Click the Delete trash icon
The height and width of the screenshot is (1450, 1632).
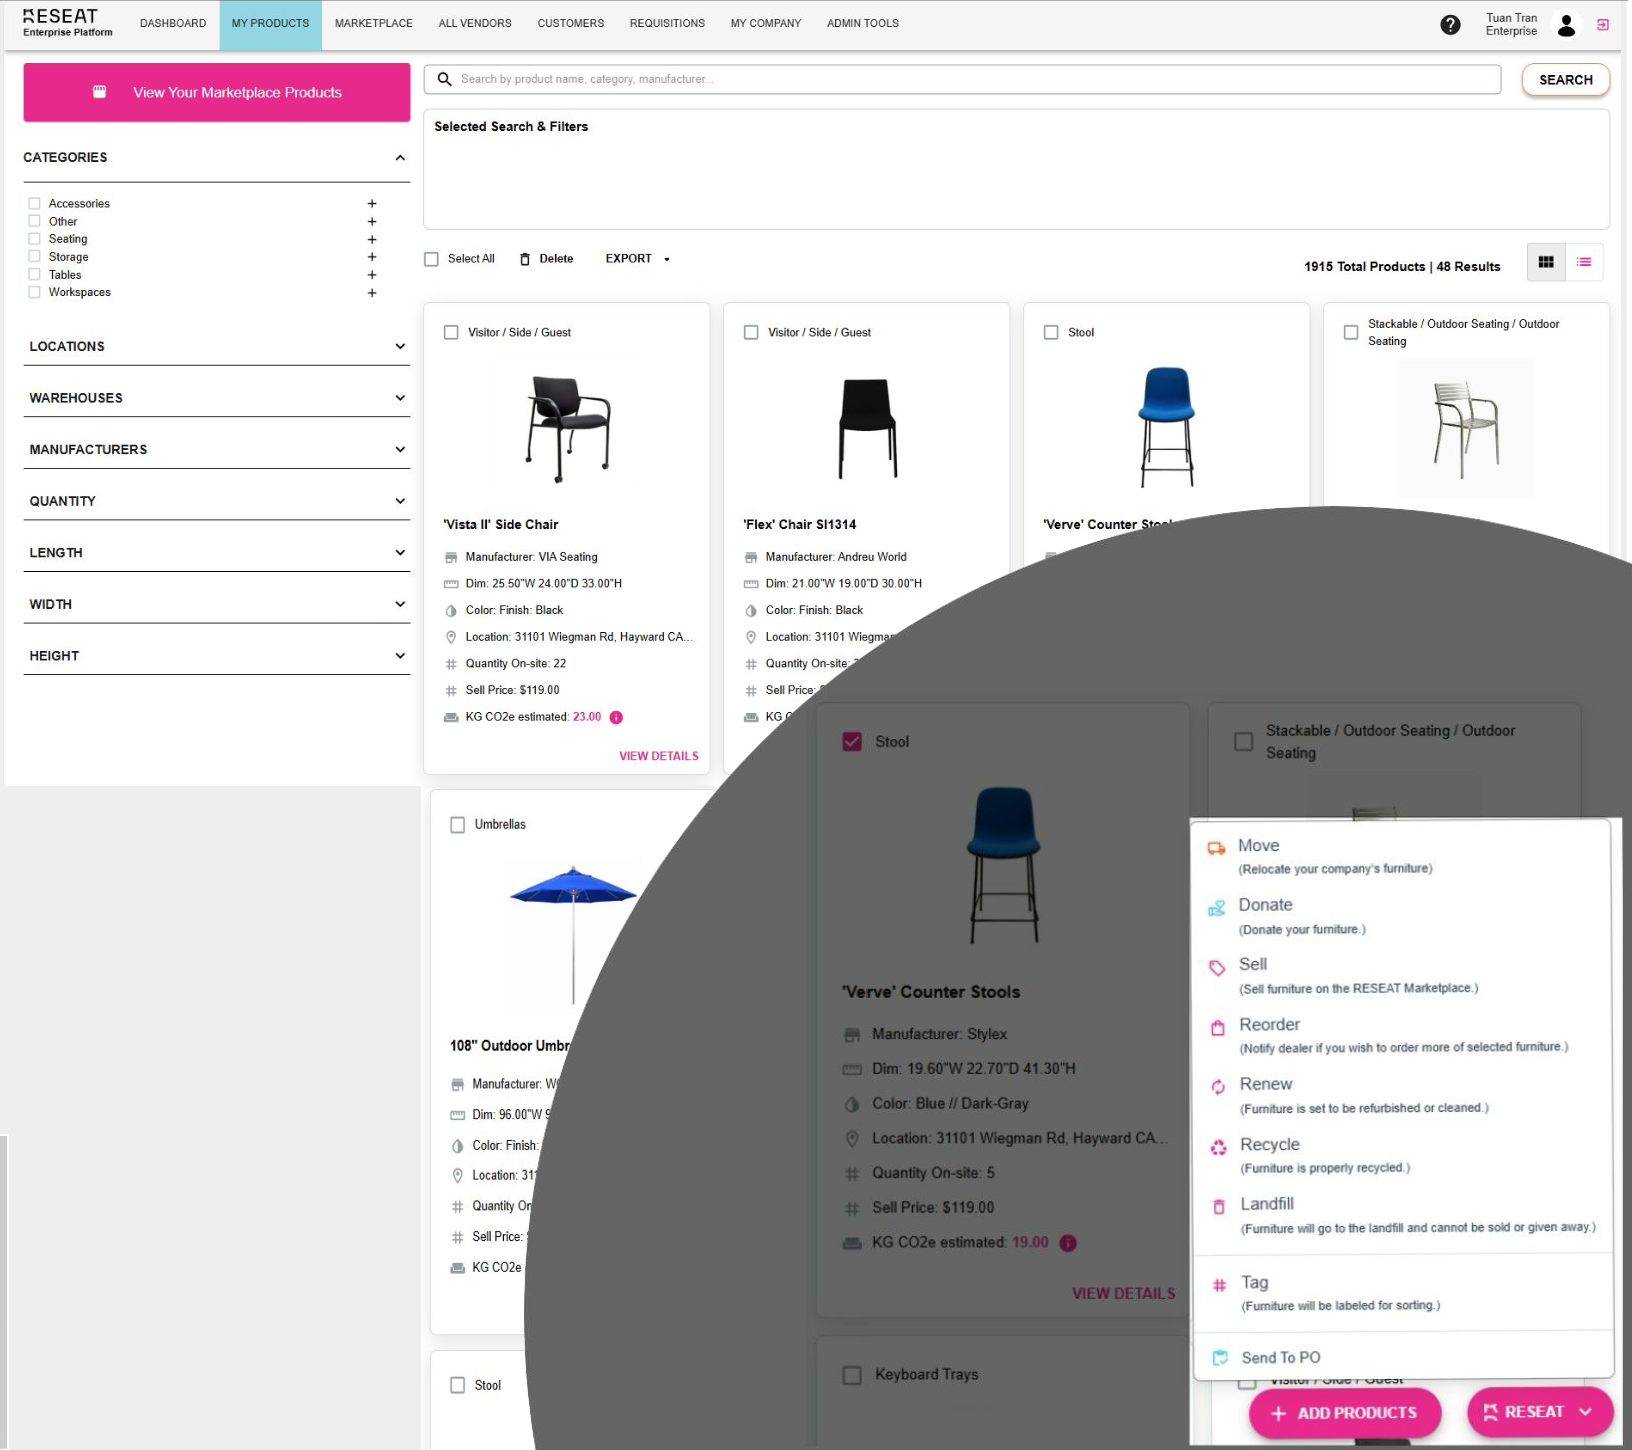(525, 259)
